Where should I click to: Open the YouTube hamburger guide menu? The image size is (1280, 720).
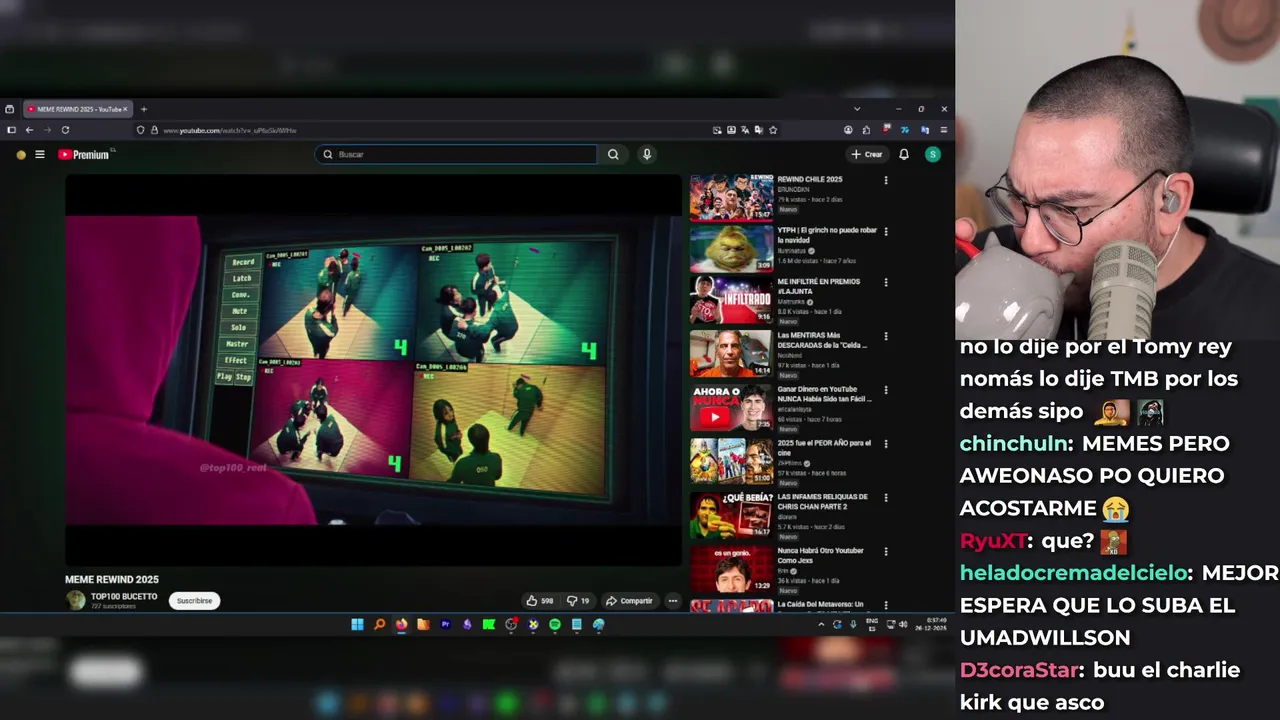[40, 154]
